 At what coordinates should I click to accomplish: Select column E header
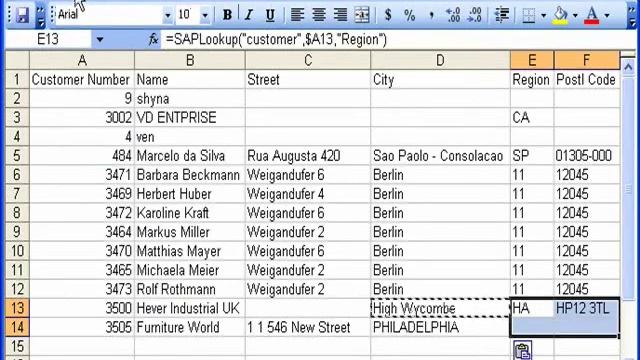pyautogui.click(x=532, y=60)
